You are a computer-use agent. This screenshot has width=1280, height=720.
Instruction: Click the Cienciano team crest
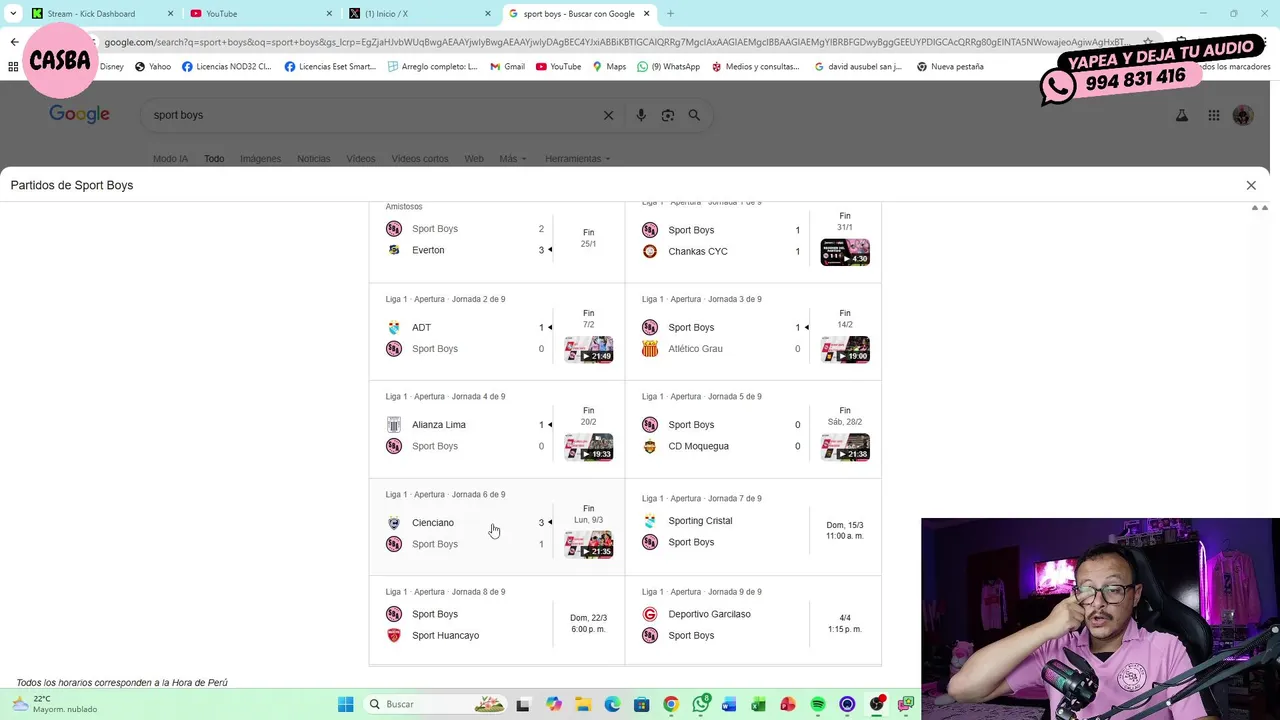(x=394, y=523)
